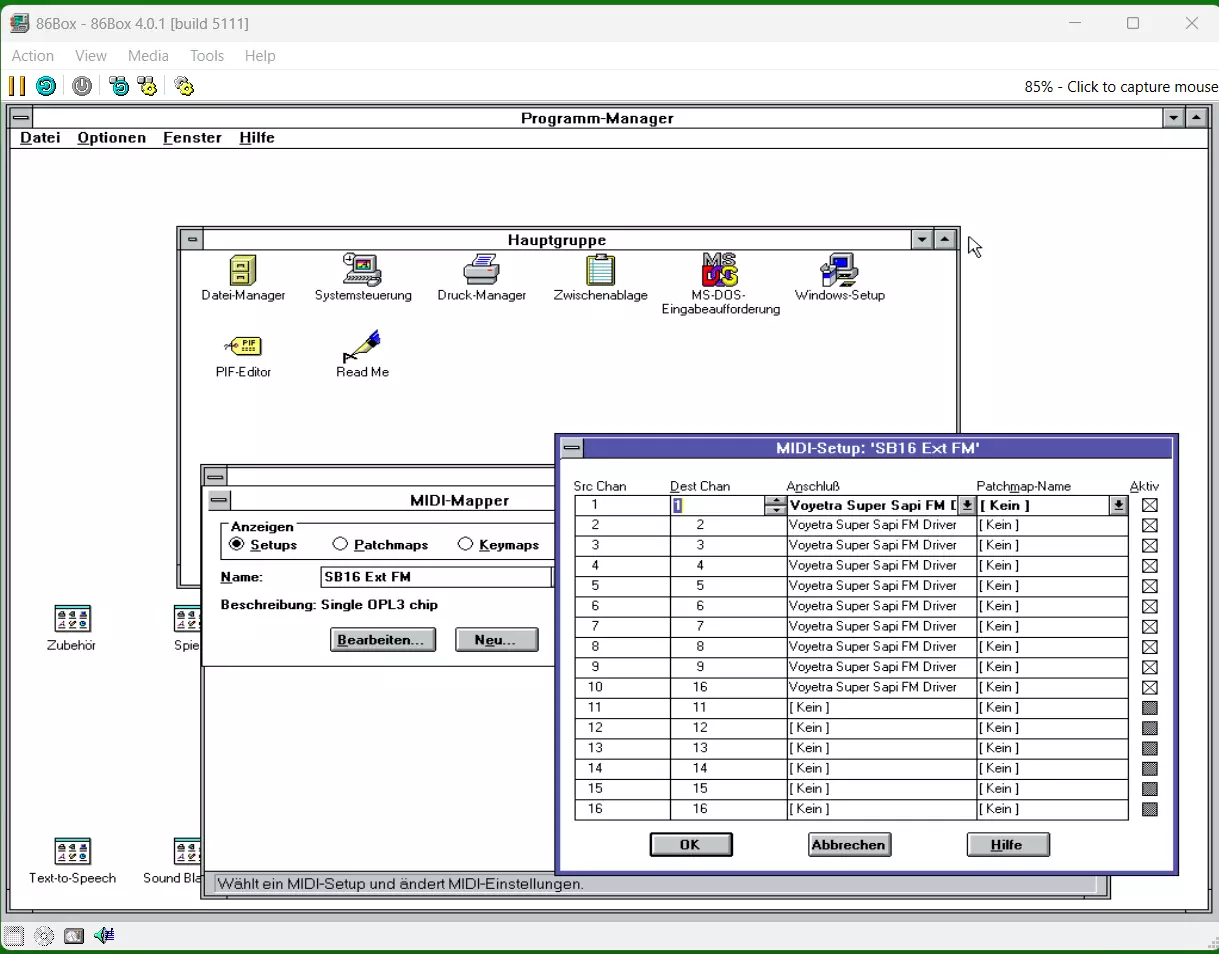Open the Patchmap-Name dropdown arrow in row 1
This screenshot has height=954, width=1219.
click(x=1119, y=506)
